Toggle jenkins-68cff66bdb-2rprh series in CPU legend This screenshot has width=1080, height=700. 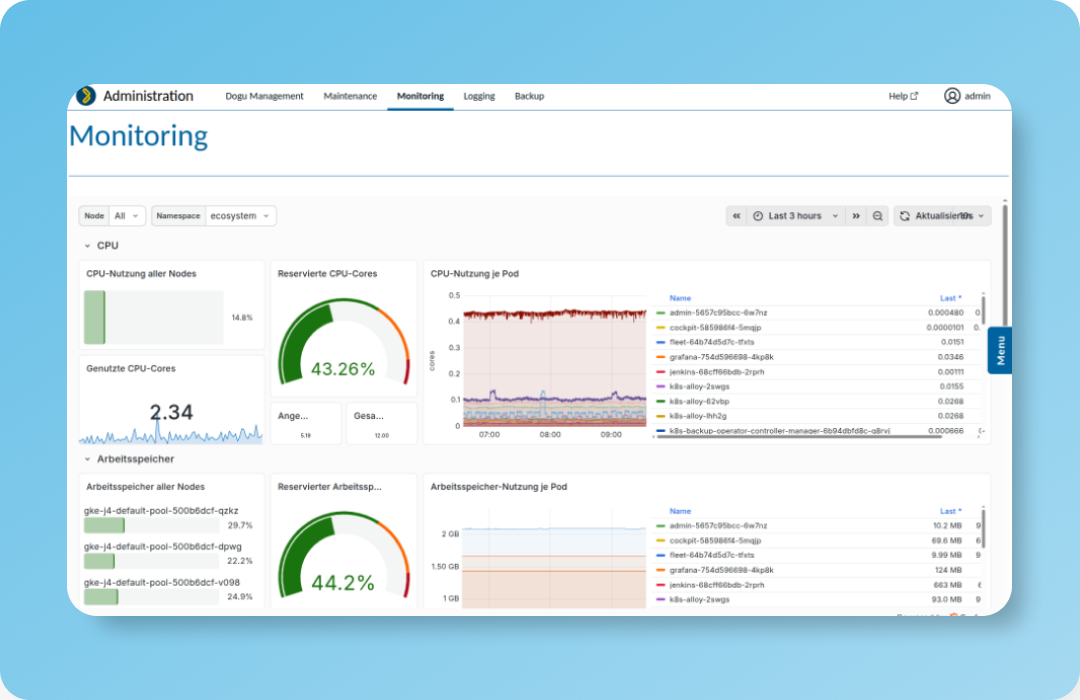pyautogui.click(x=716, y=372)
